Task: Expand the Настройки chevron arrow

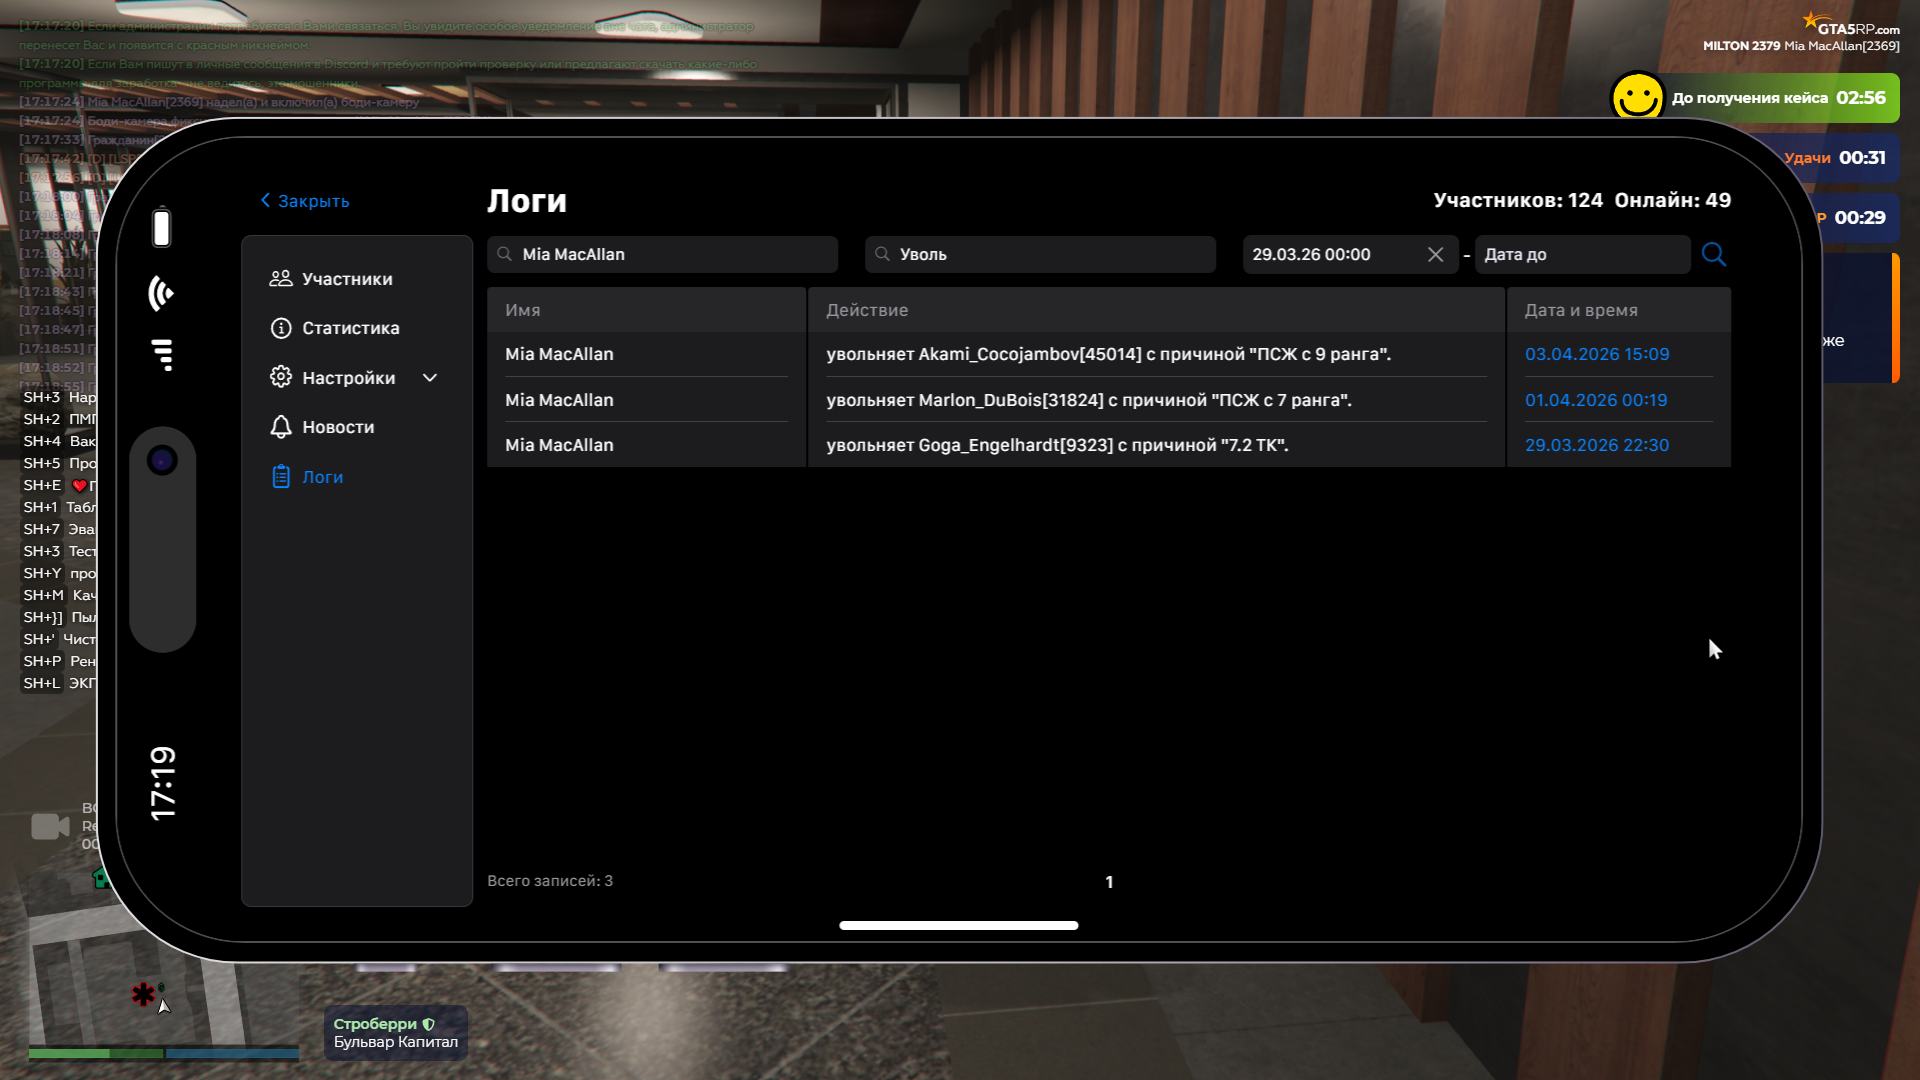Action: pos(430,378)
